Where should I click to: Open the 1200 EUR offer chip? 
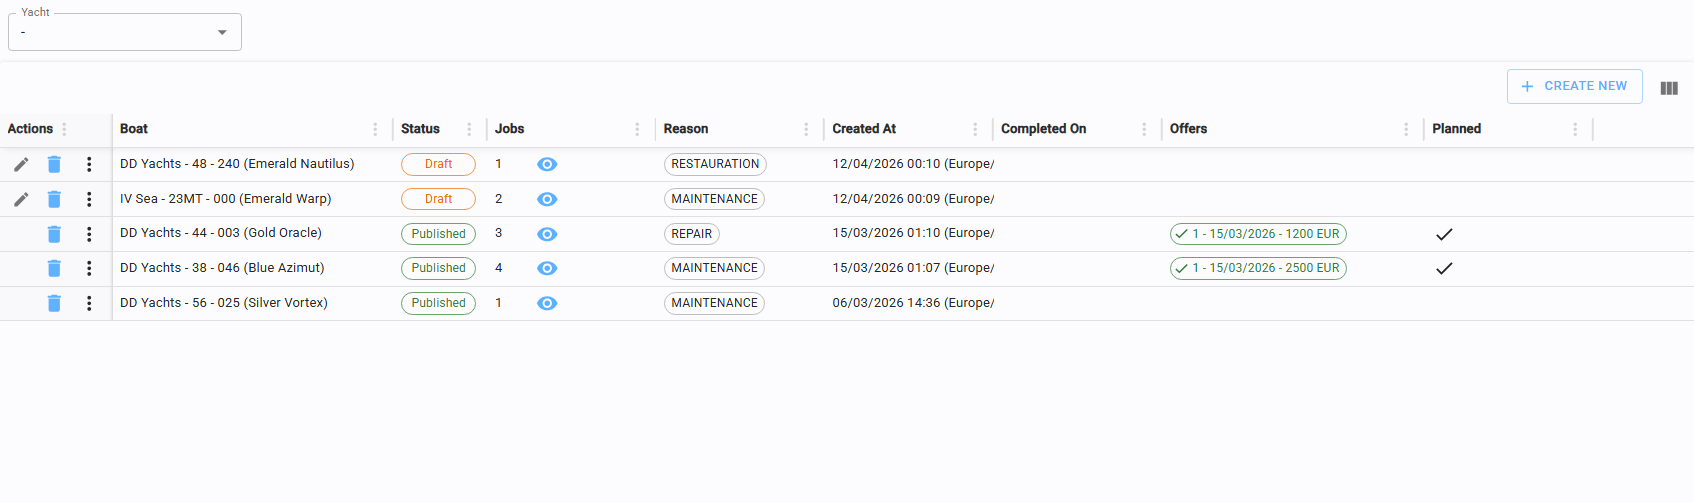1258,234
